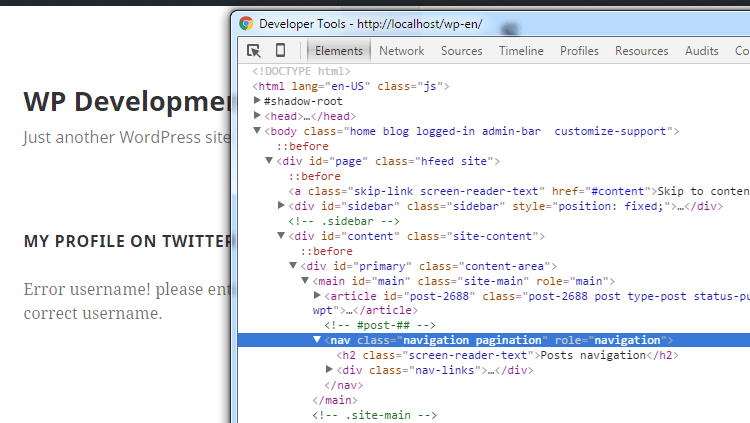
Task: Expand the head element node
Action: pos(257,115)
